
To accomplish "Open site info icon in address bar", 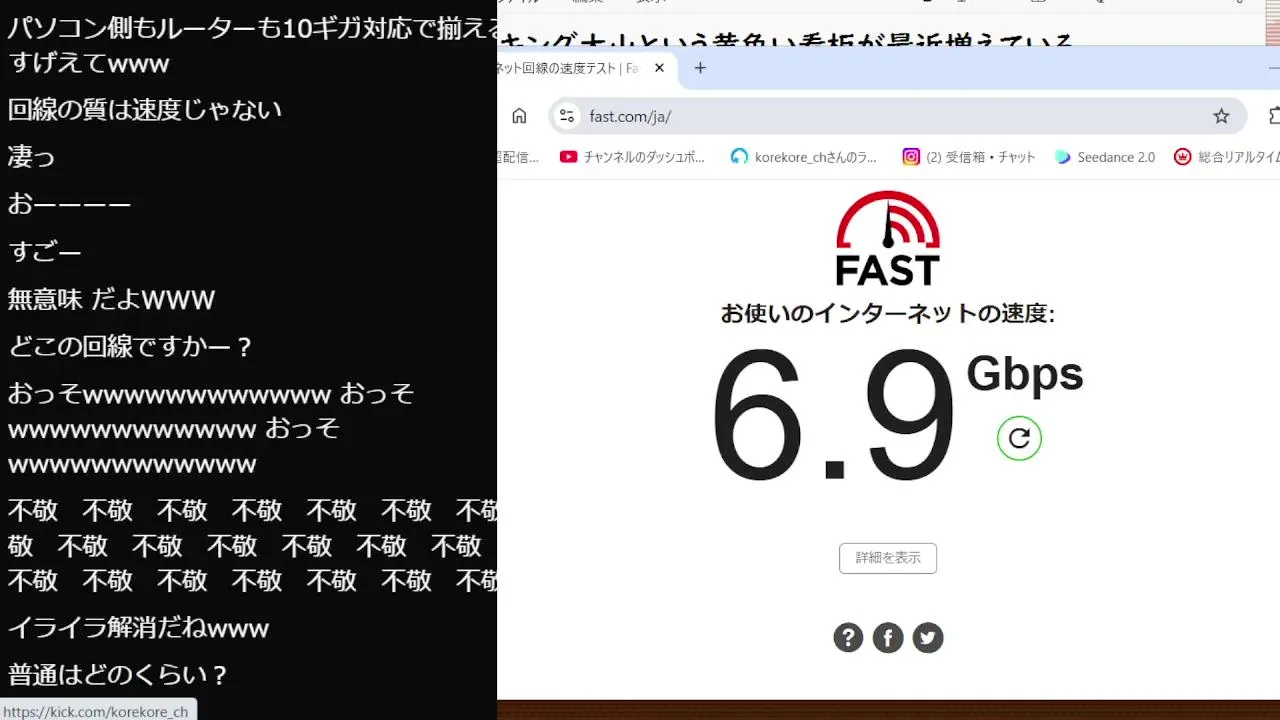I will click(567, 116).
